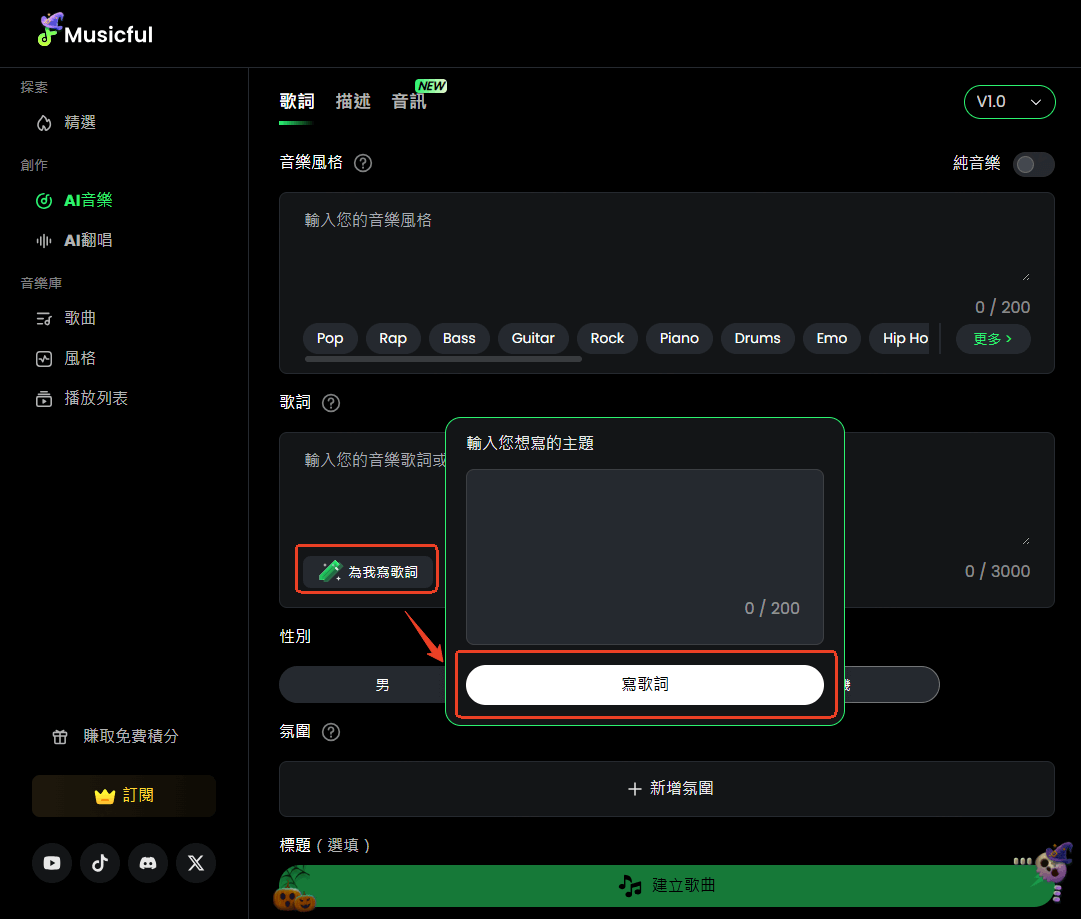
Task: Click 新增氛圍 to add an atmosphere
Action: (x=667, y=788)
